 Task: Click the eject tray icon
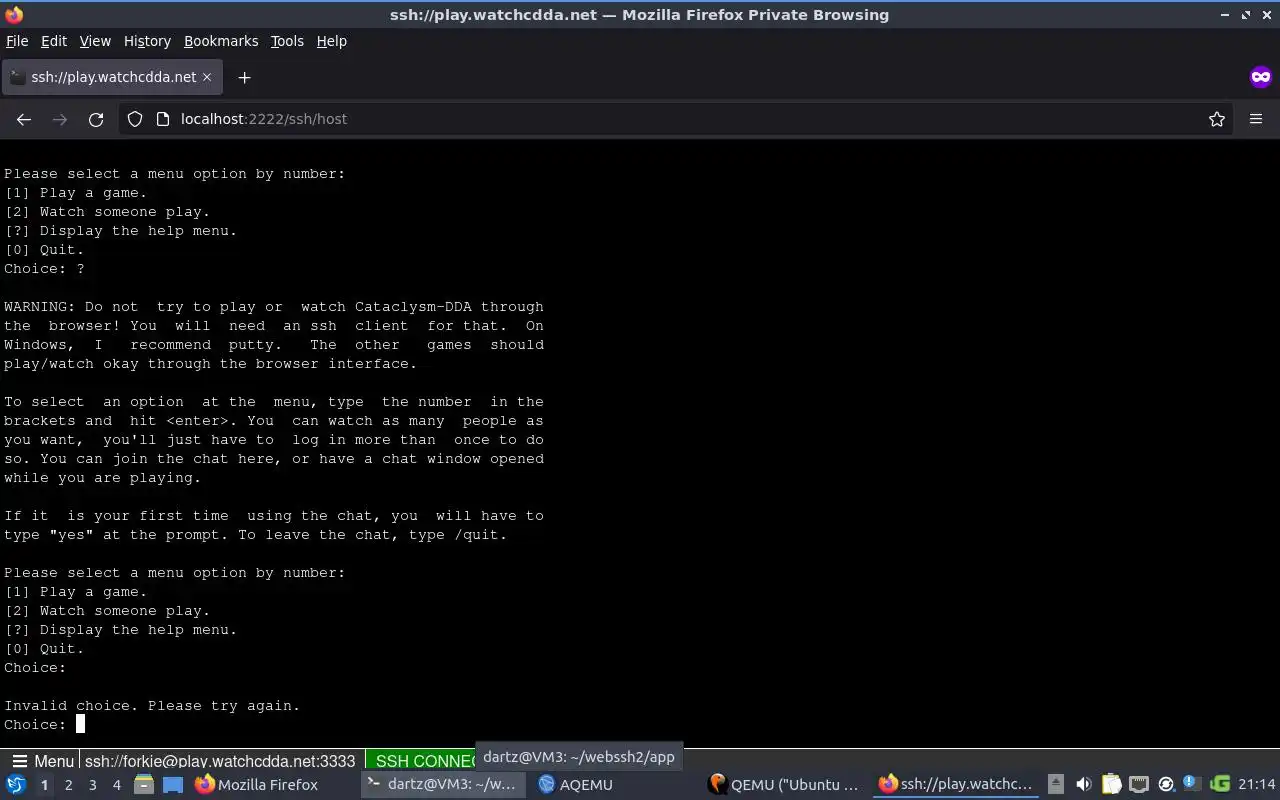[x=1056, y=785]
